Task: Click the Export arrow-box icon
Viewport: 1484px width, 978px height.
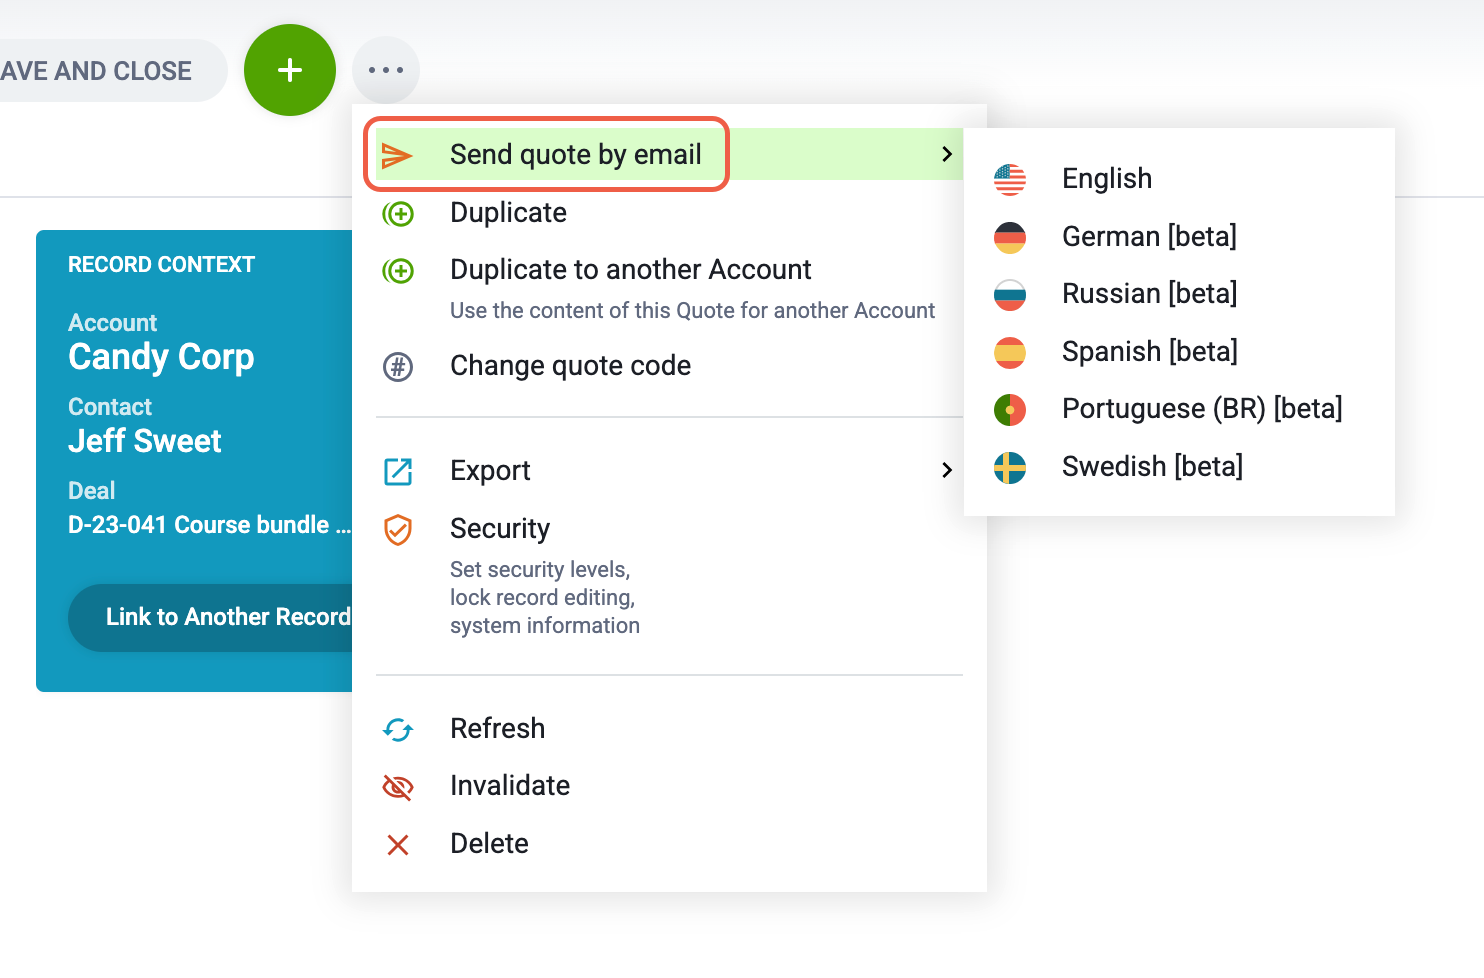Action: [x=398, y=471]
